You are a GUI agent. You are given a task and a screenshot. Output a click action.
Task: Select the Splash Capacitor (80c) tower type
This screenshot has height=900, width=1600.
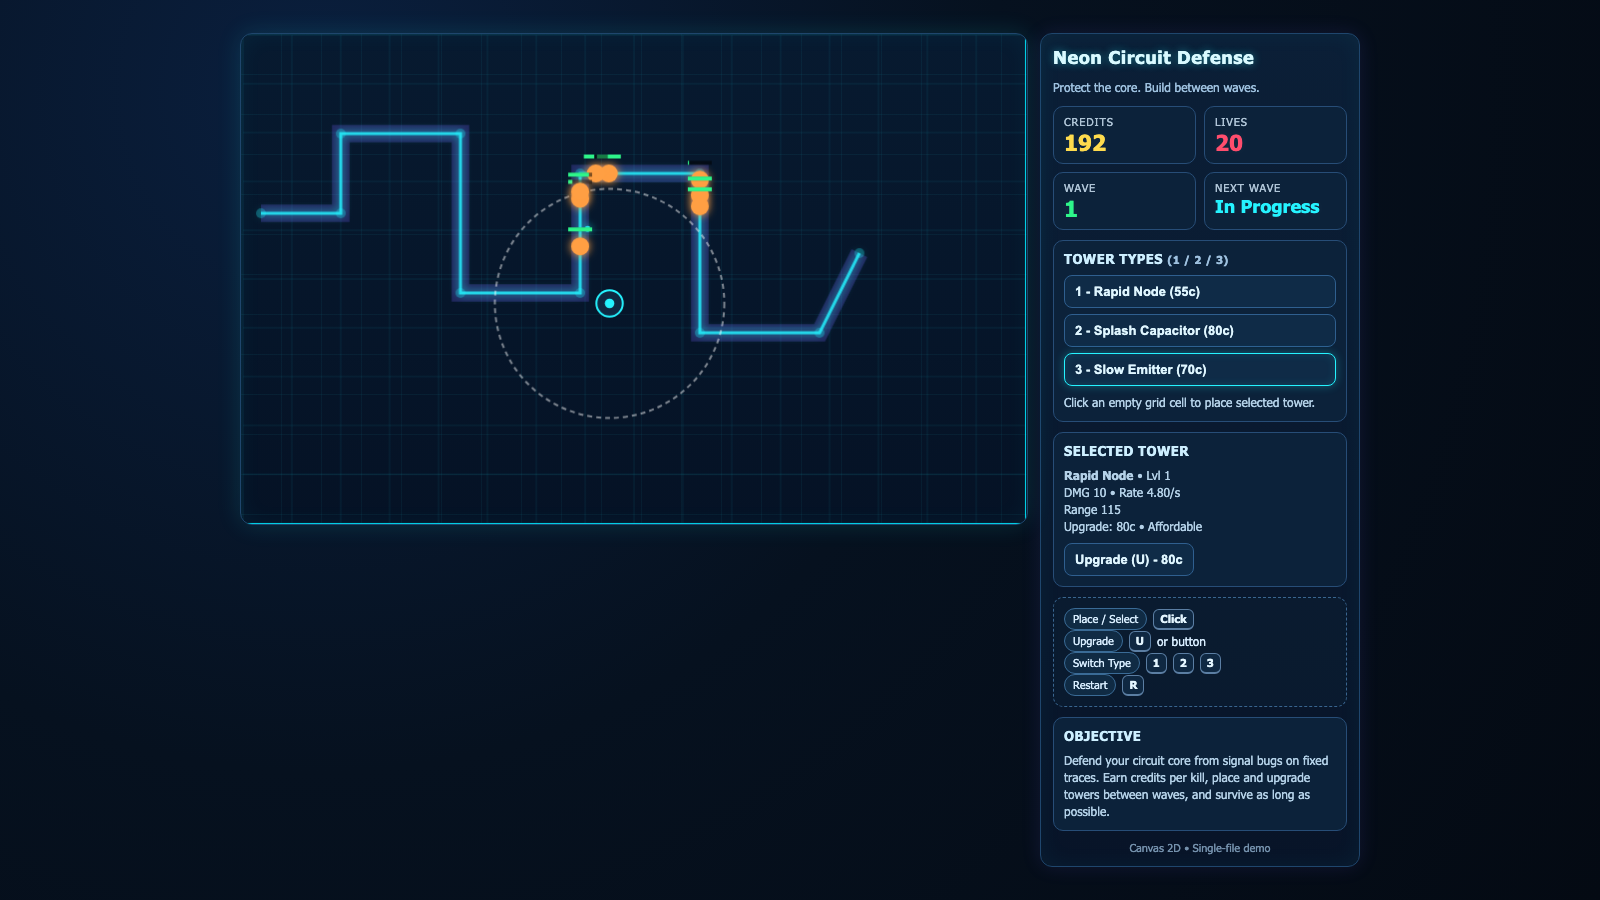(x=1199, y=331)
